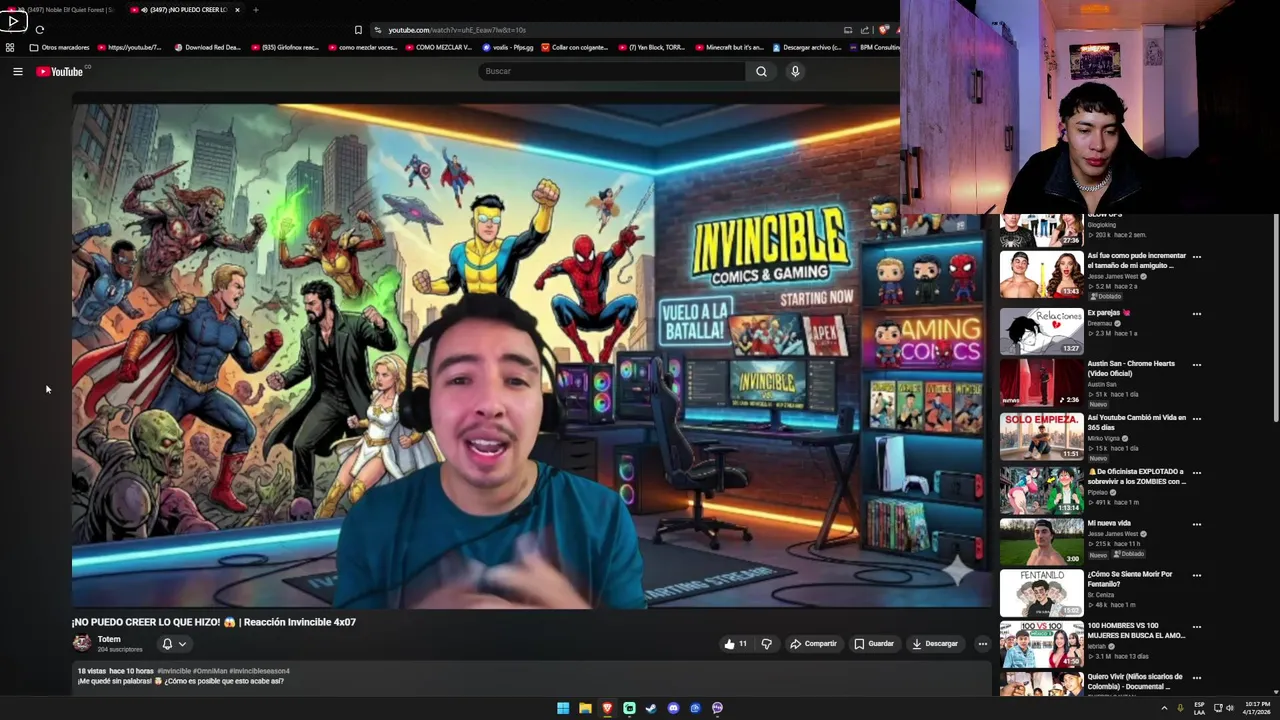The width and height of the screenshot is (1280, 720).
Task: Click the search magnifier button
Action: 761,71
